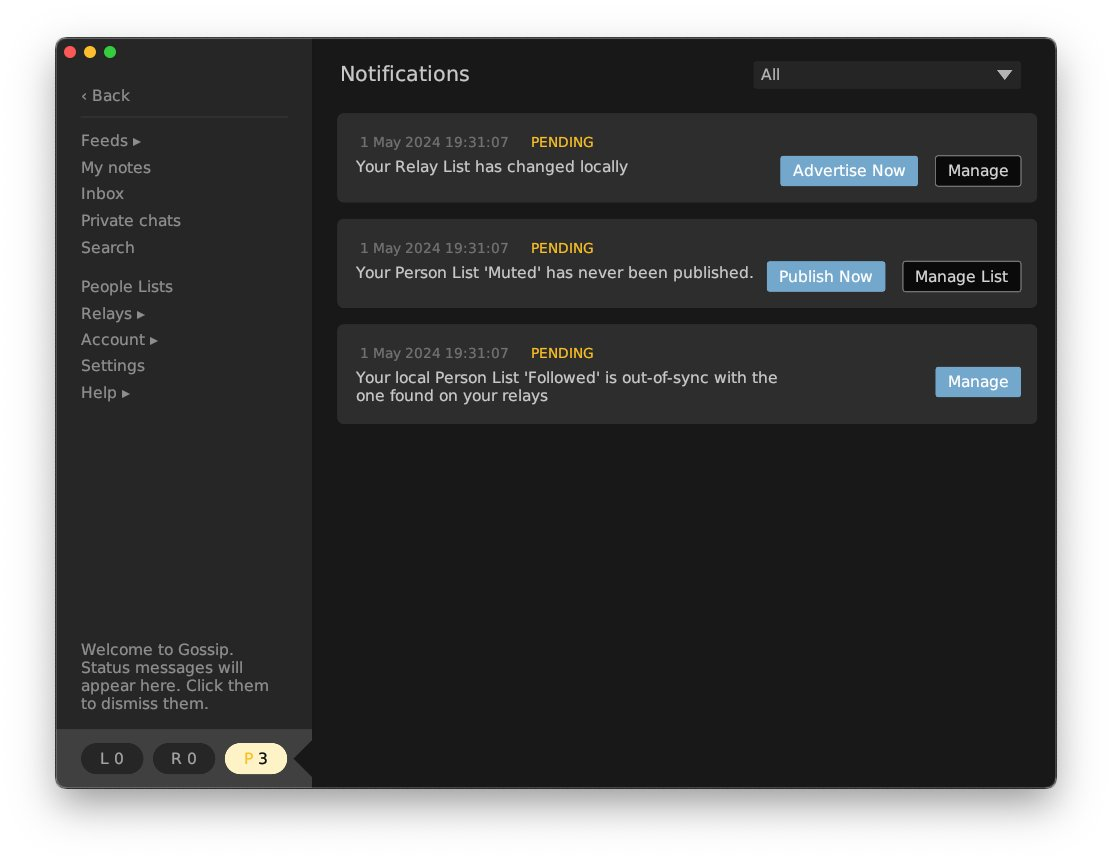Screen dimensions: 1112x862
Task: Click Manage List for Muted list
Action: (961, 277)
